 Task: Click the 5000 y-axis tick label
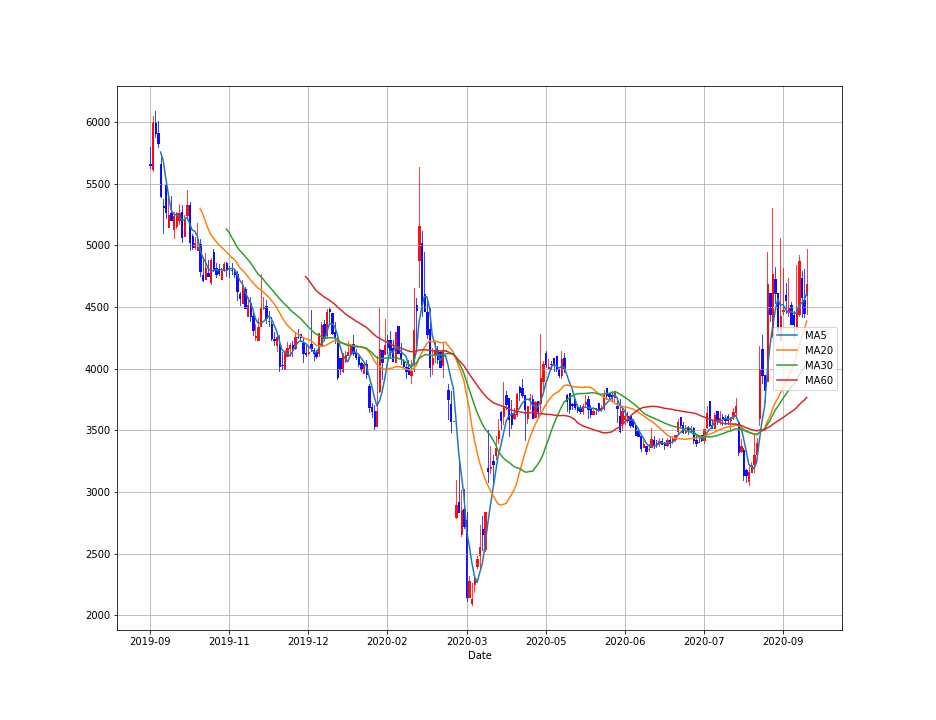(98, 245)
